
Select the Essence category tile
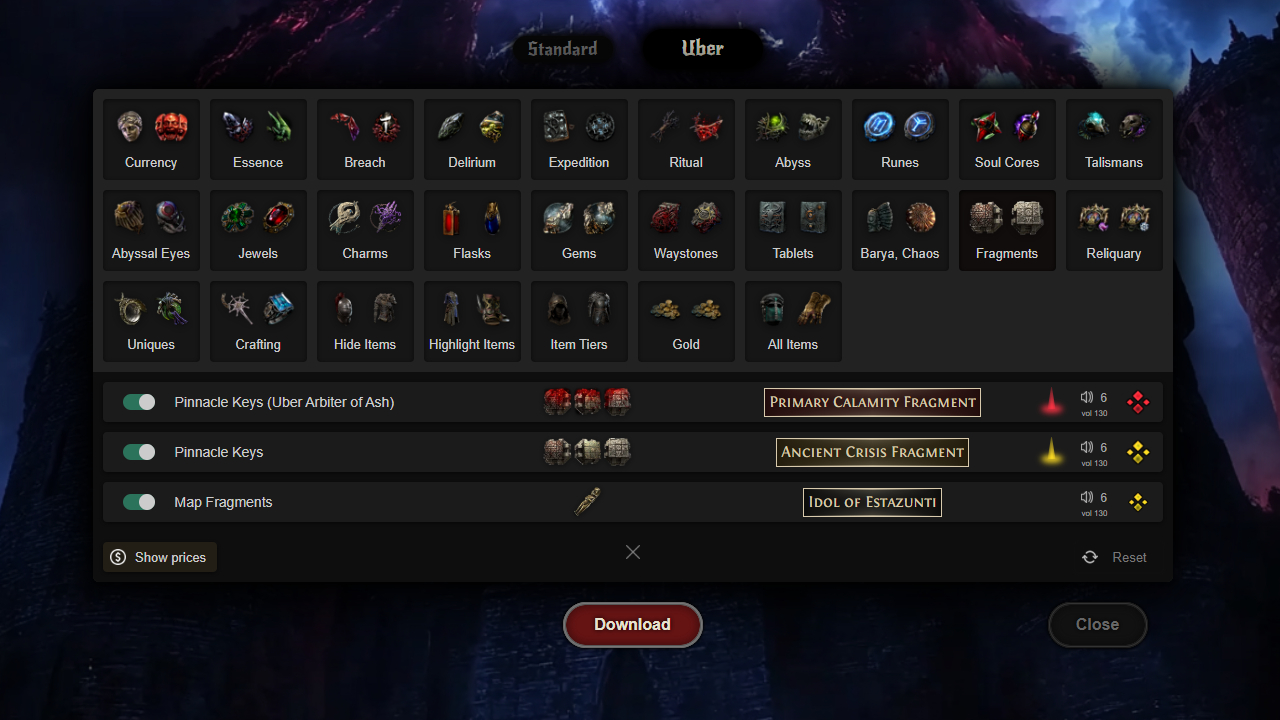coord(258,139)
